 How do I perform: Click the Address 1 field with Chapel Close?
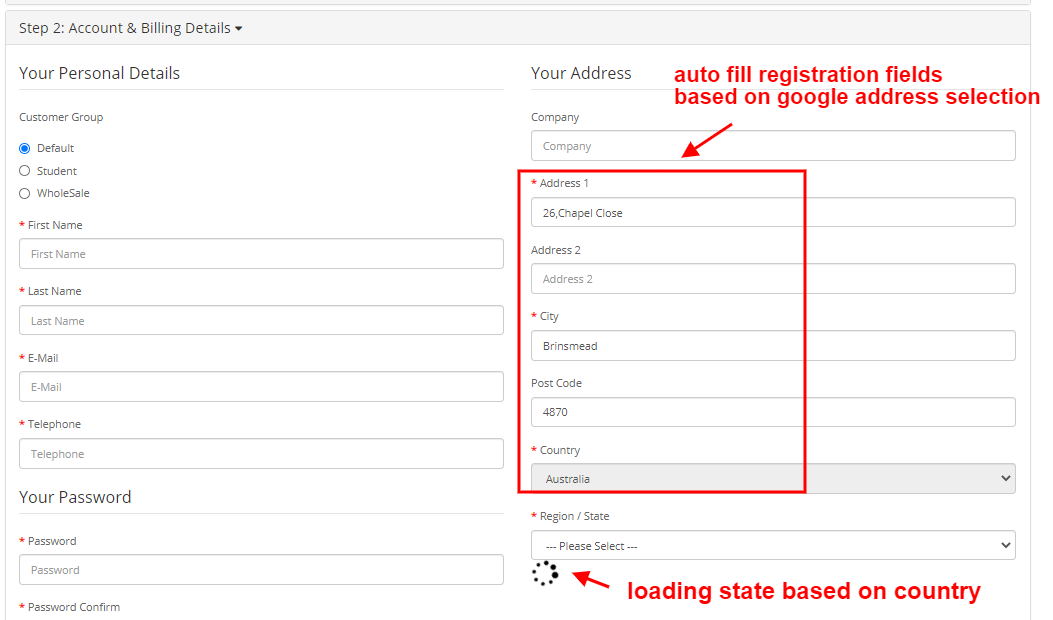[773, 213]
